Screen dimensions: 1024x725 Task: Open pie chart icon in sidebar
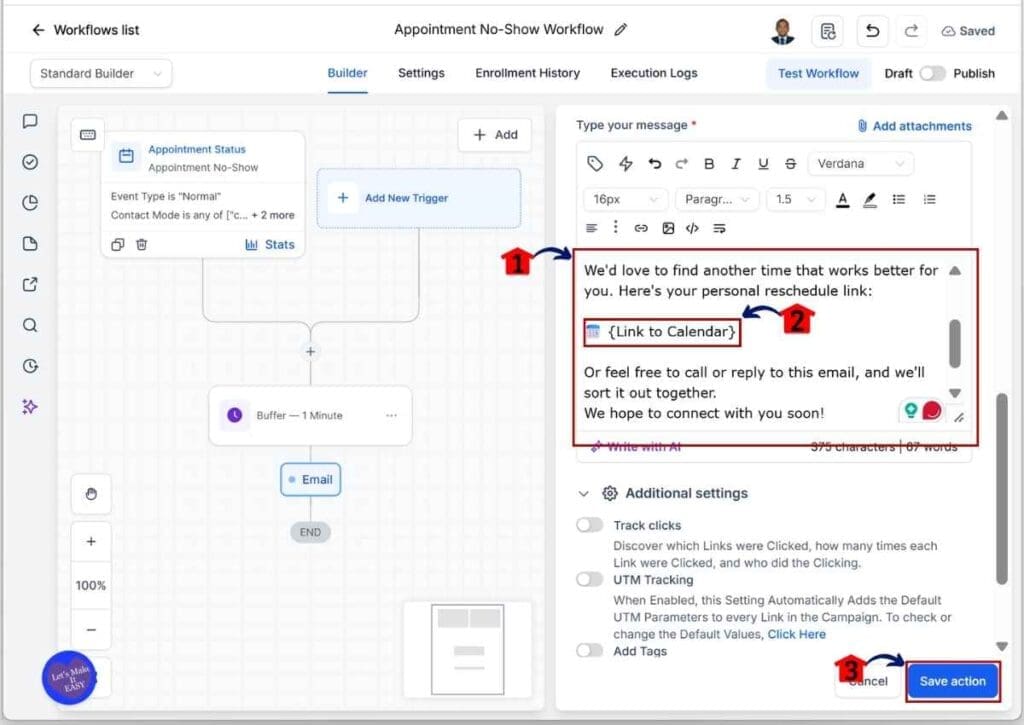pyautogui.click(x=30, y=202)
